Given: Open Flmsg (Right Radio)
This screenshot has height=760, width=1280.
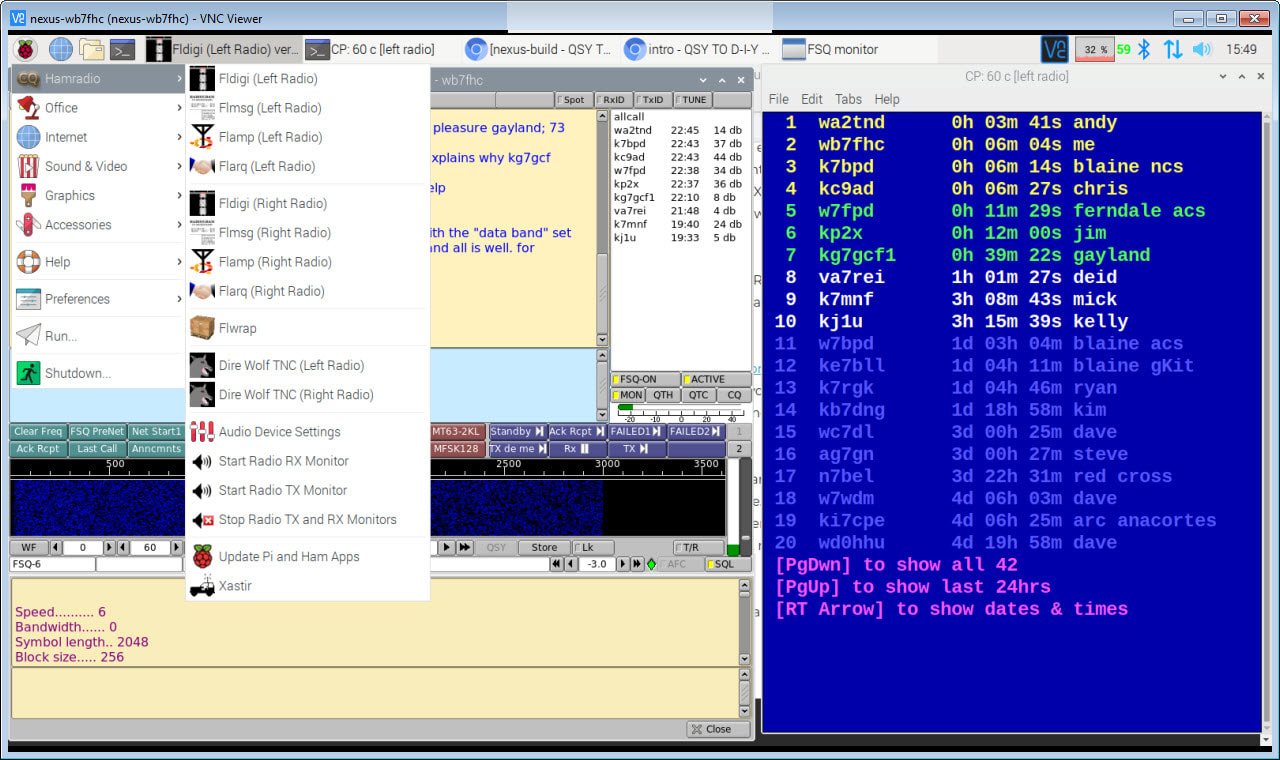Looking at the screenshot, I should [308, 232].
